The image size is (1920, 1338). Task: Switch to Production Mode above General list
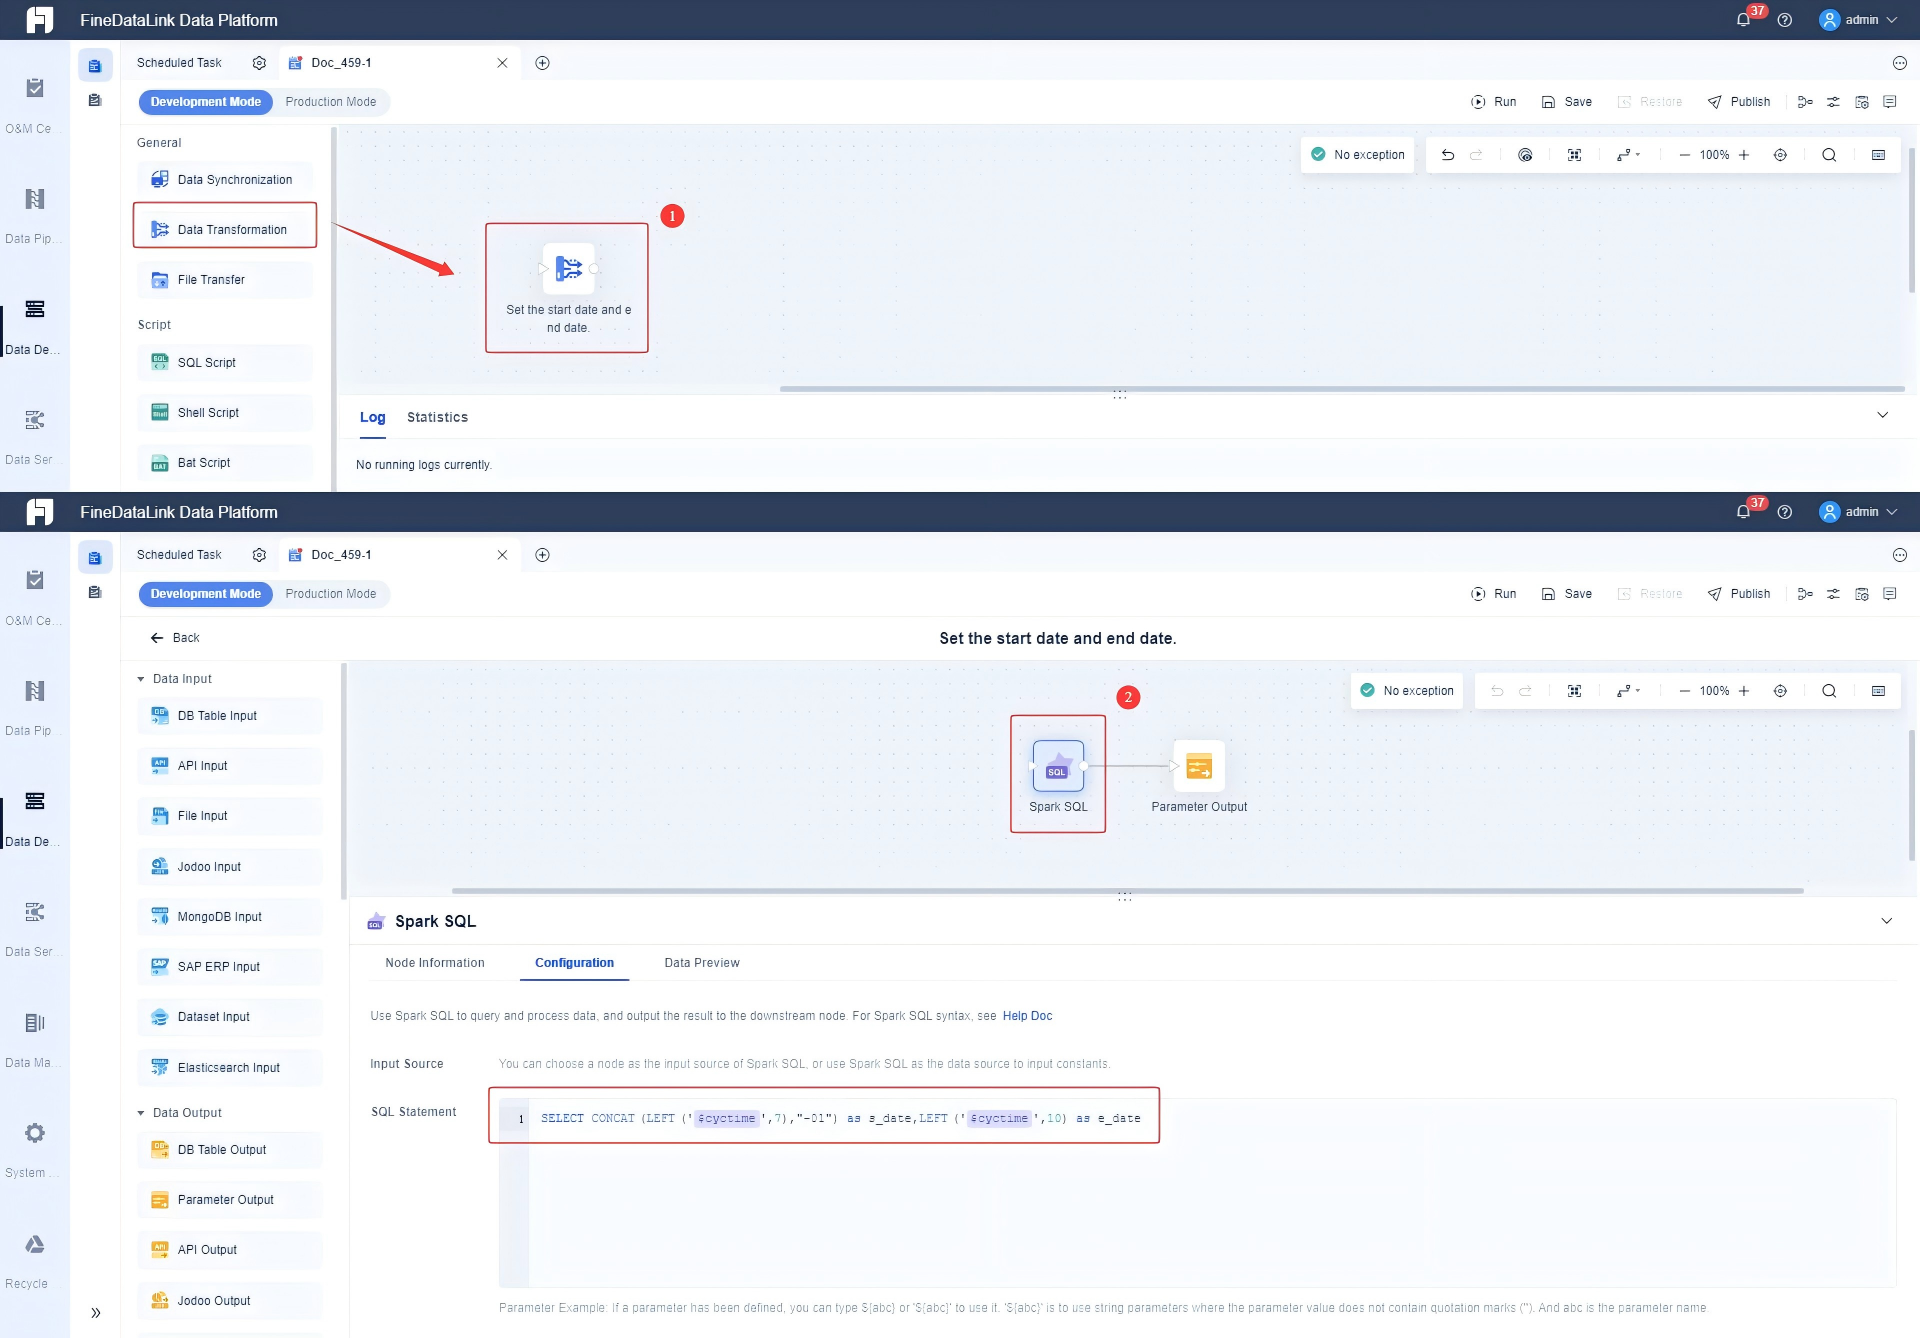(330, 102)
